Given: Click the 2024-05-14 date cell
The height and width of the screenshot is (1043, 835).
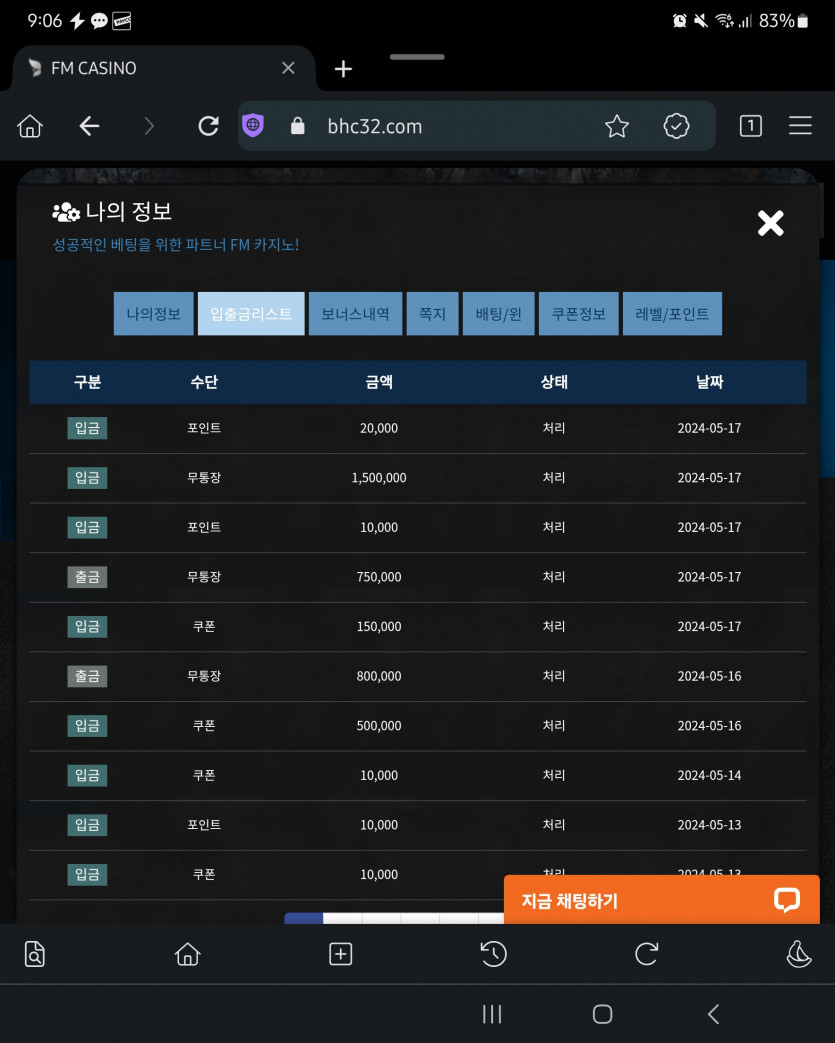Looking at the screenshot, I should point(709,775).
